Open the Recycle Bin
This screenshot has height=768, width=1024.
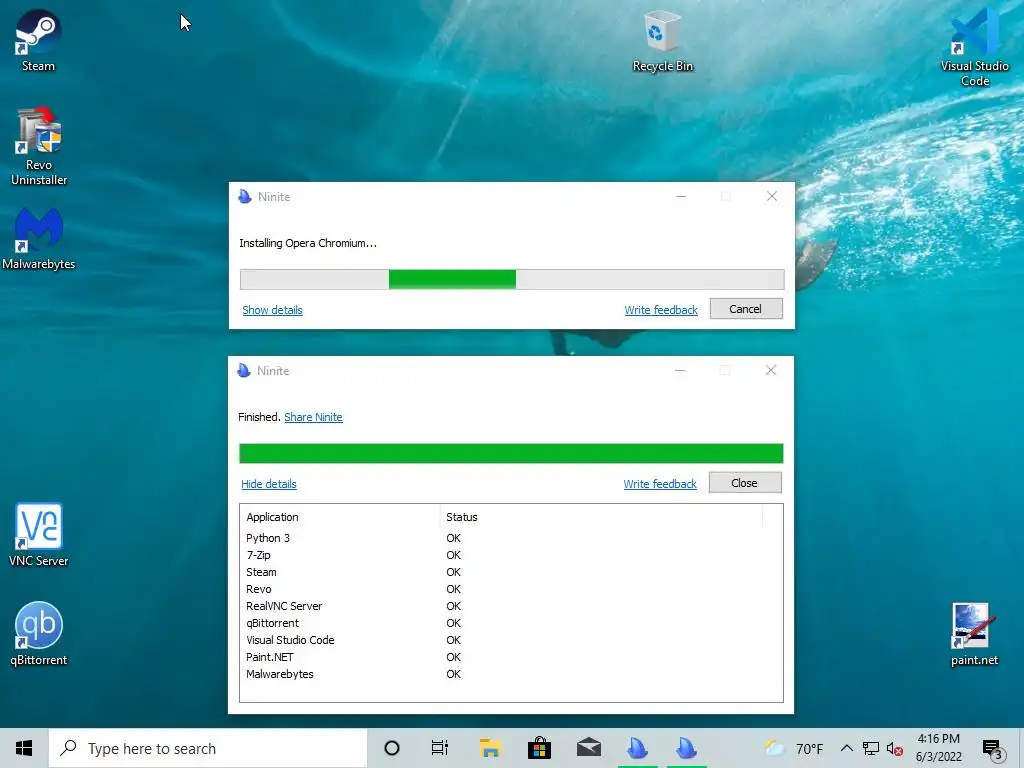(663, 40)
